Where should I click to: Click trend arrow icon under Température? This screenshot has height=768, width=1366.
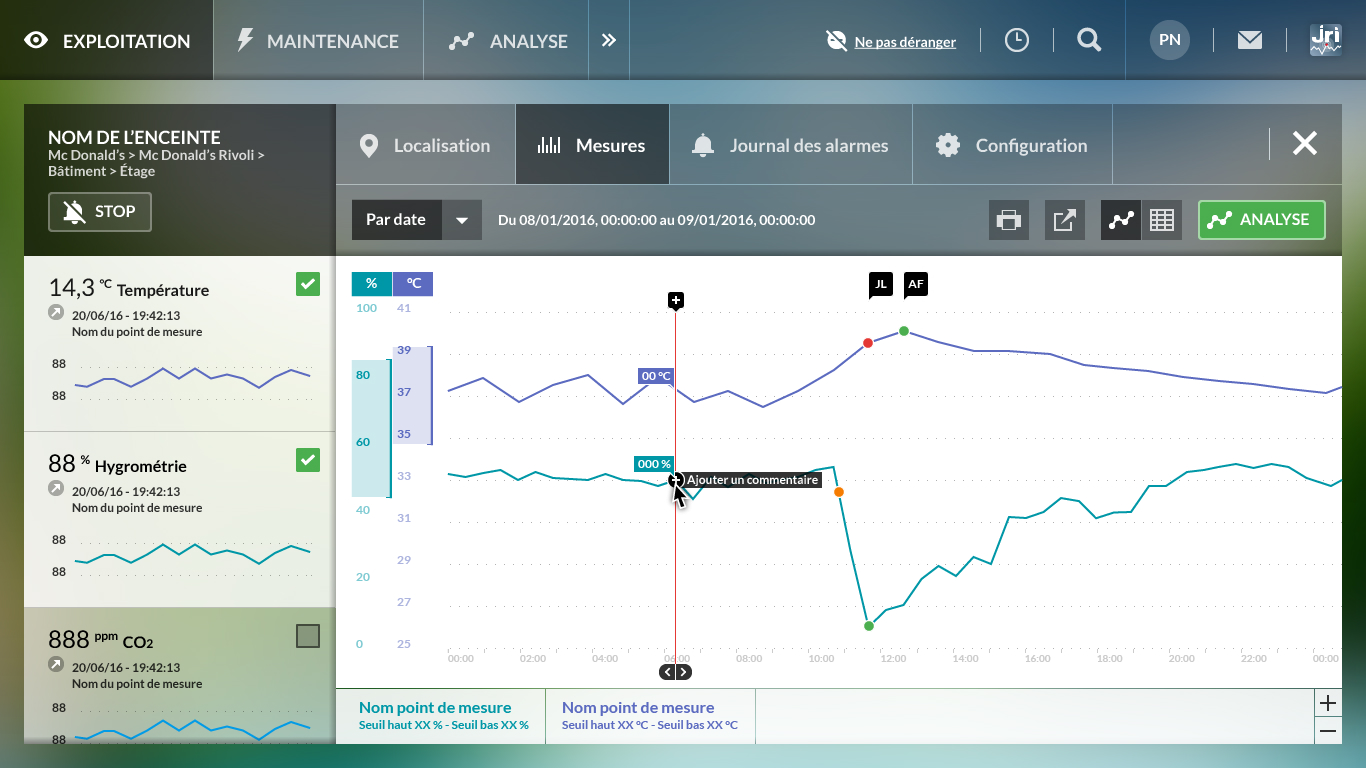pos(56,314)
